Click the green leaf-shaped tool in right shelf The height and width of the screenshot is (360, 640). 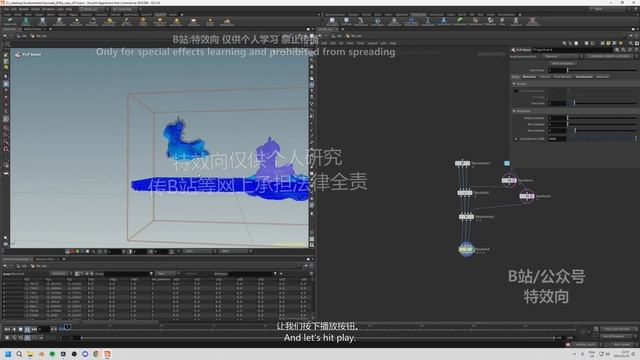460,20
